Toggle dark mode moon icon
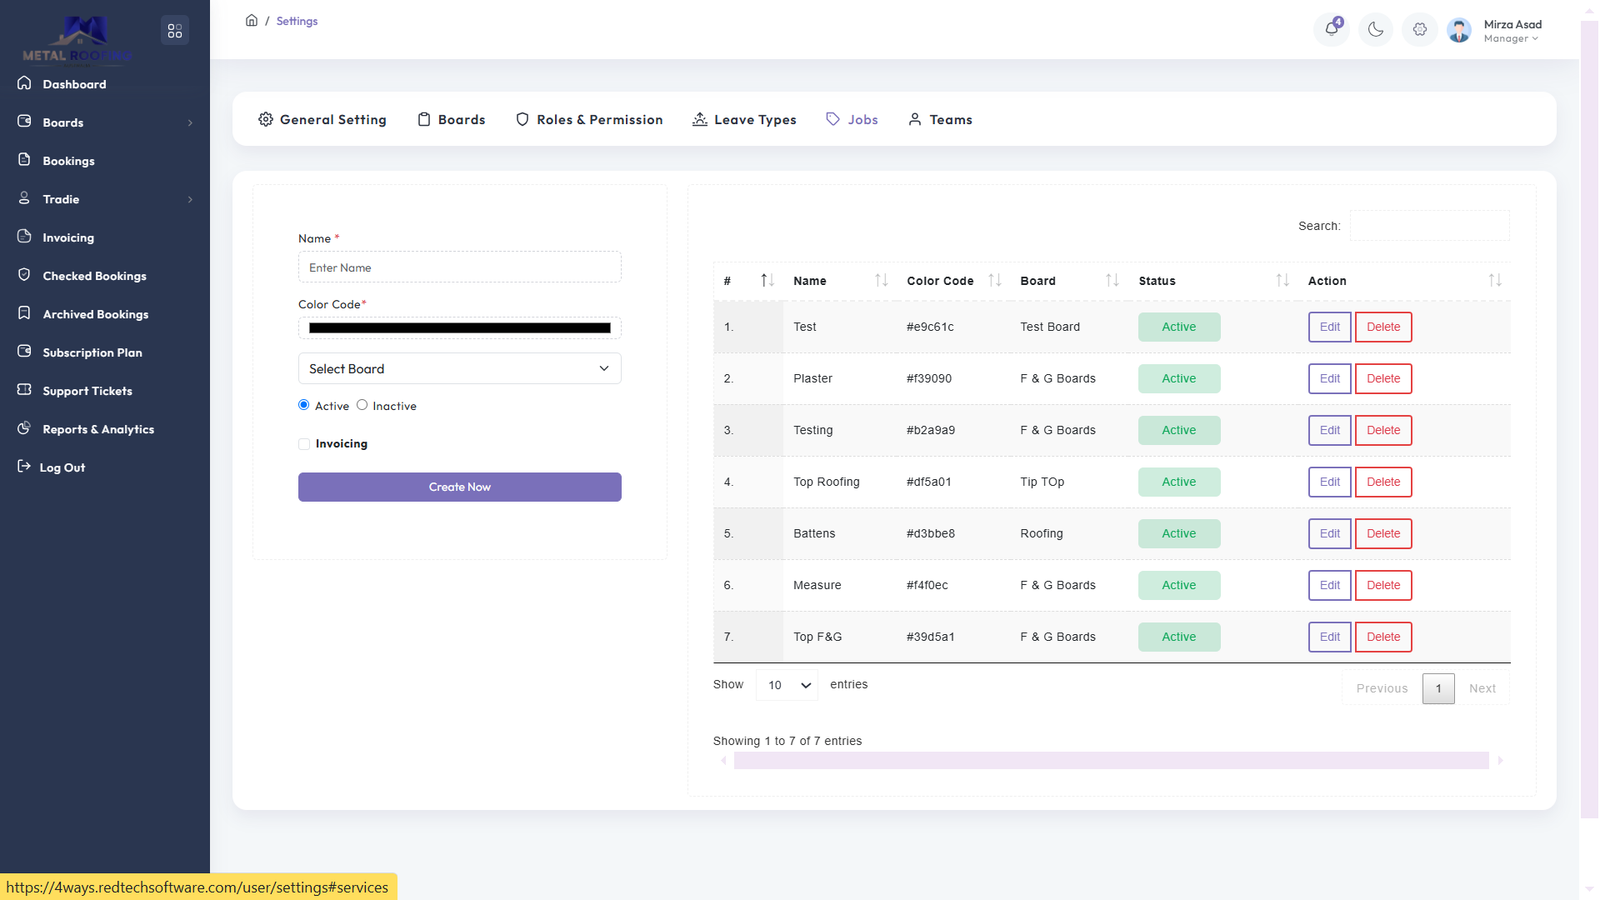This screenshot has height=900, width=1600. 1376,30
